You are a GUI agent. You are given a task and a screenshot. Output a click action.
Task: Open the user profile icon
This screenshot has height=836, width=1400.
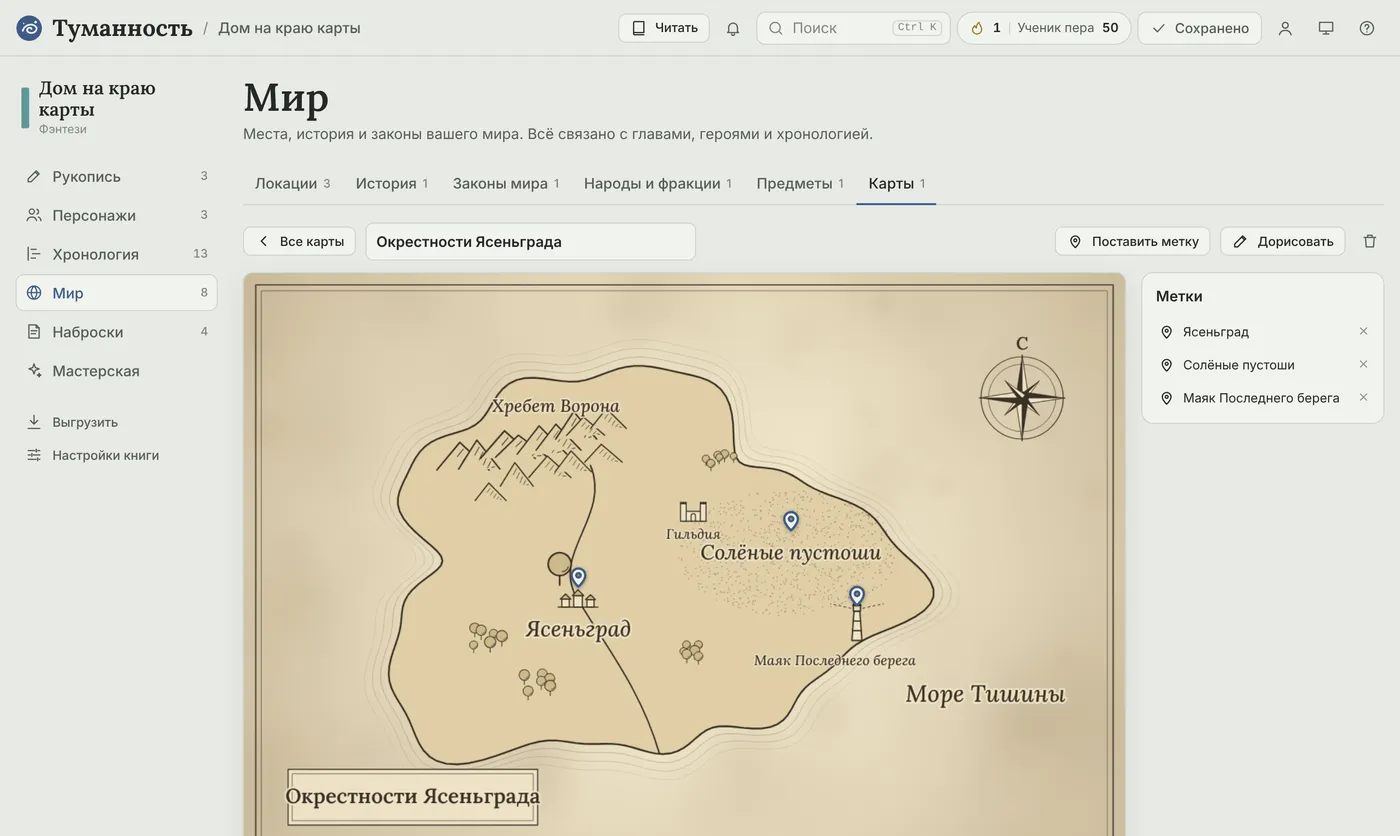click(1285, 28)
